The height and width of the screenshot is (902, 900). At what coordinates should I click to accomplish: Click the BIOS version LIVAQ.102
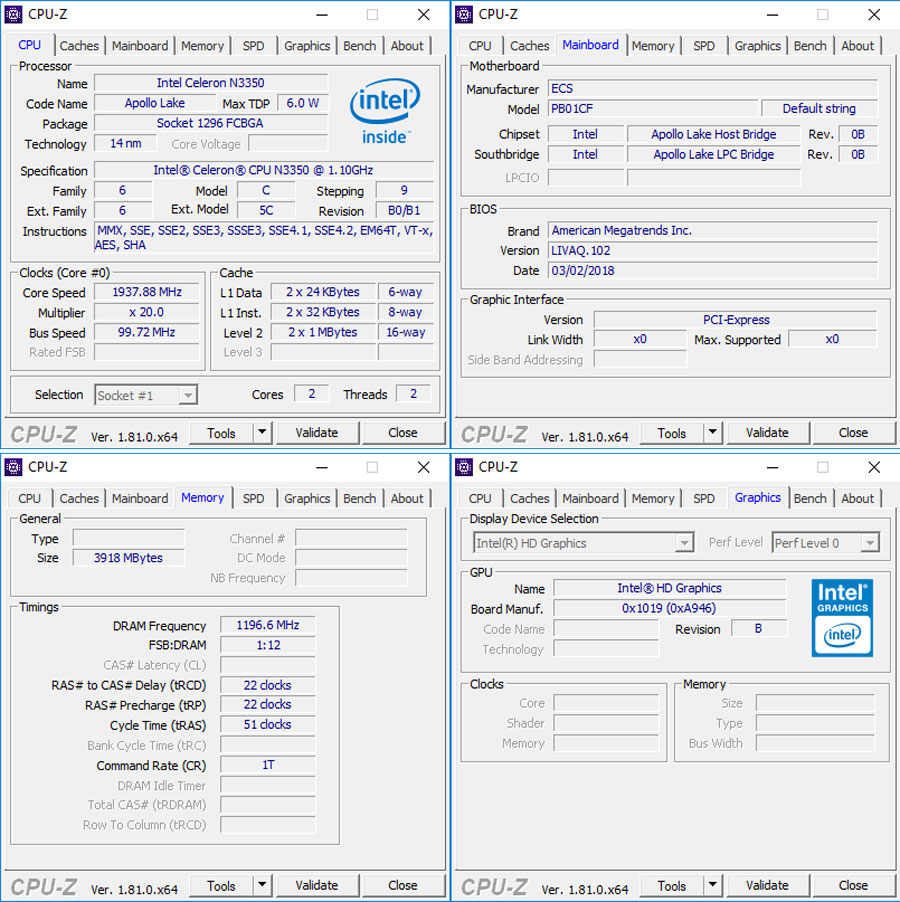(x=713, y=251)
